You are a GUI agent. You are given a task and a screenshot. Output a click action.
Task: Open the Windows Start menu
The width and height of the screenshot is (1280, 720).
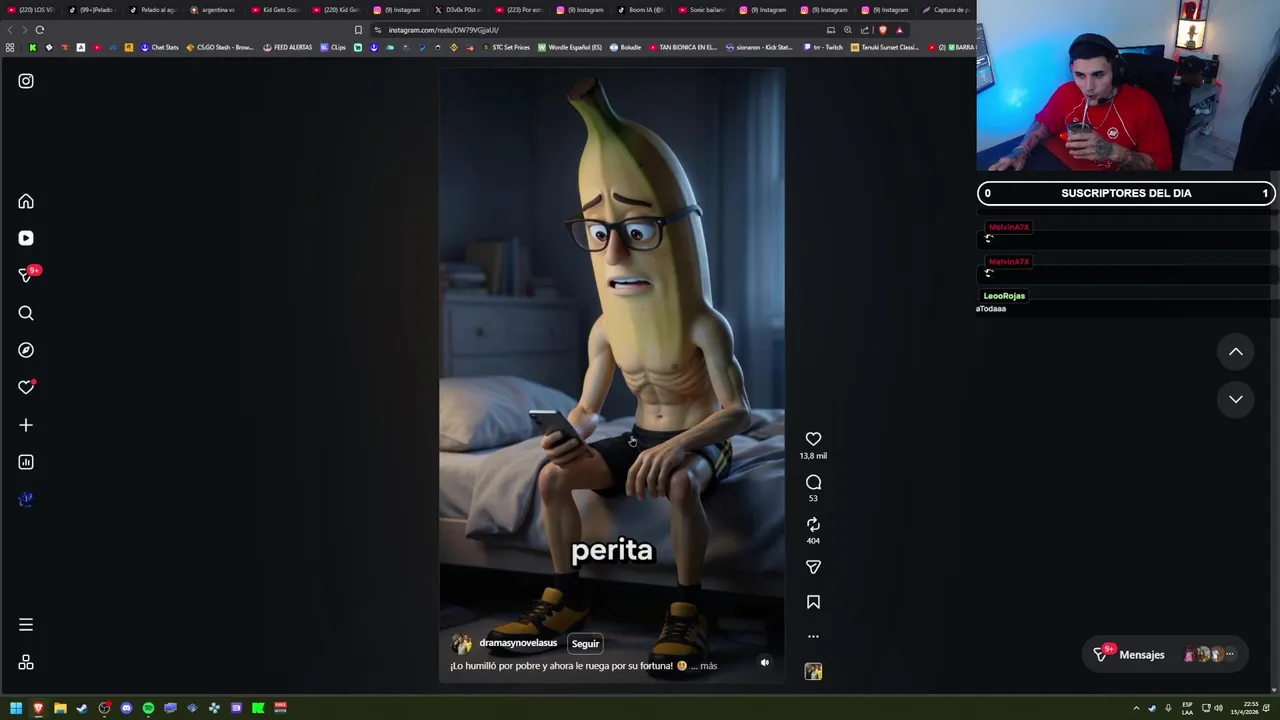16,708
